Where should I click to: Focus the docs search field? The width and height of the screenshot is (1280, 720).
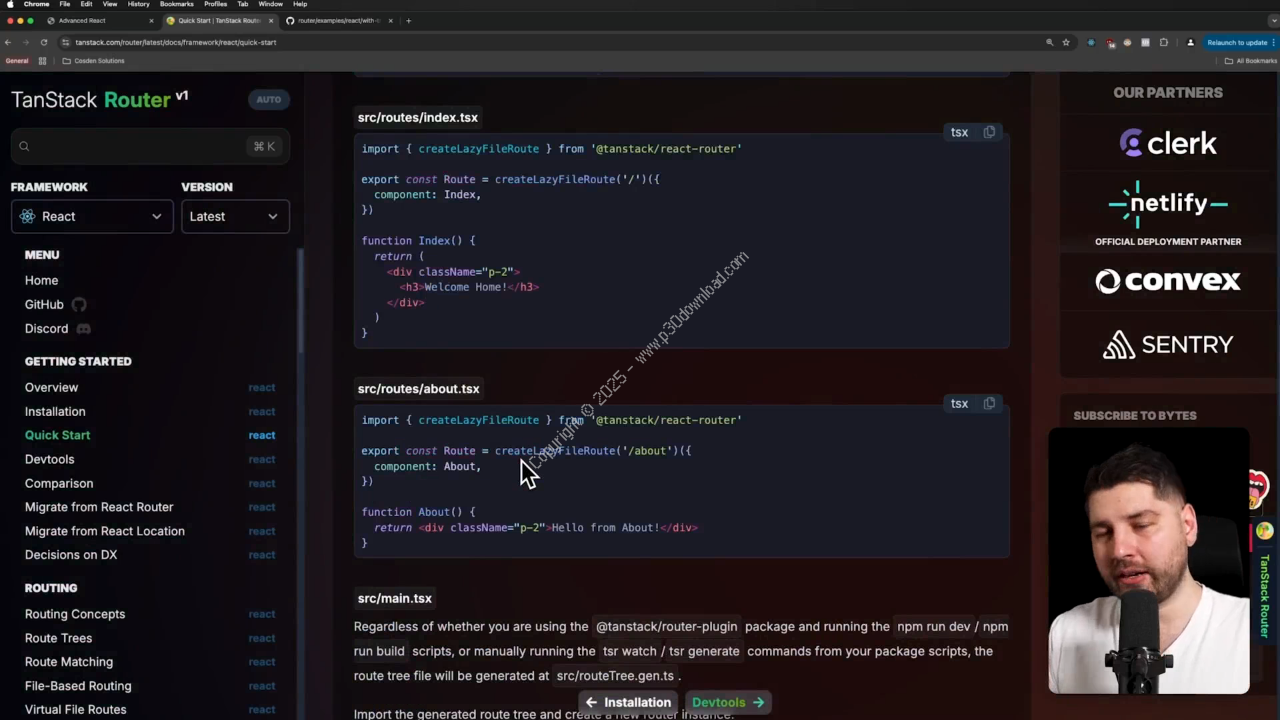150,146
